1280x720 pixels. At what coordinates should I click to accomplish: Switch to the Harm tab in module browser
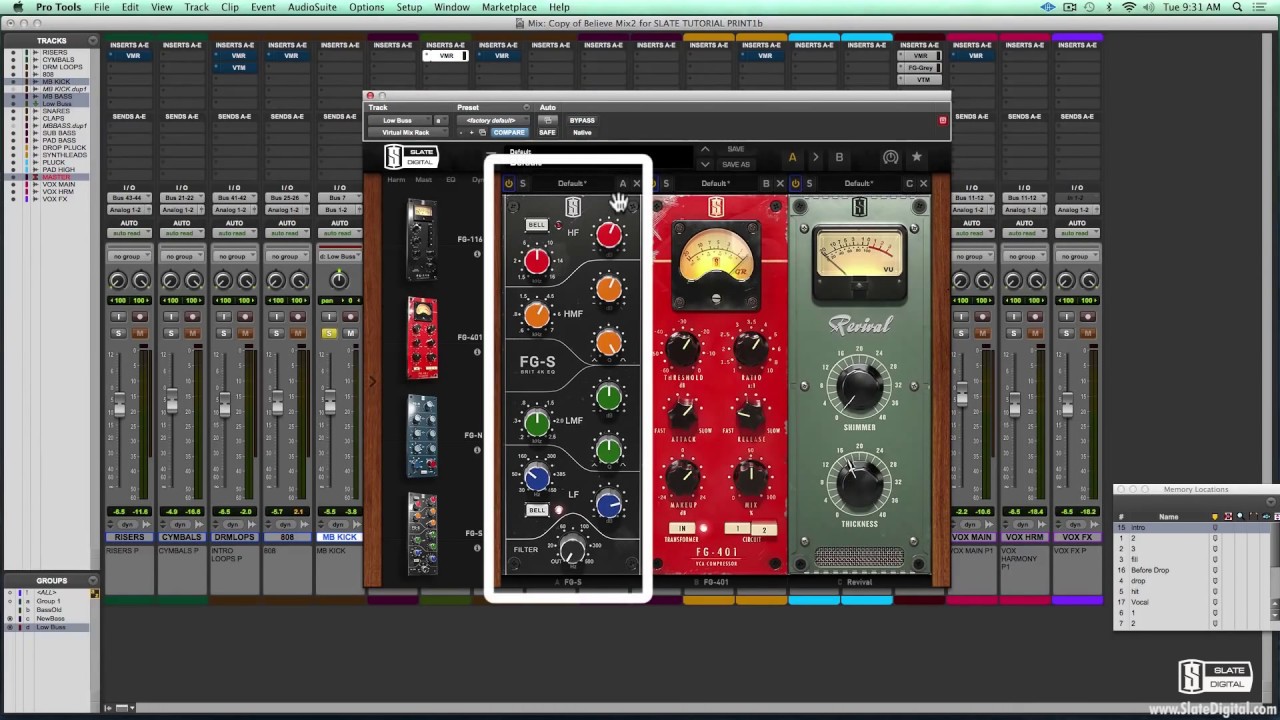(x=396, y=180)
